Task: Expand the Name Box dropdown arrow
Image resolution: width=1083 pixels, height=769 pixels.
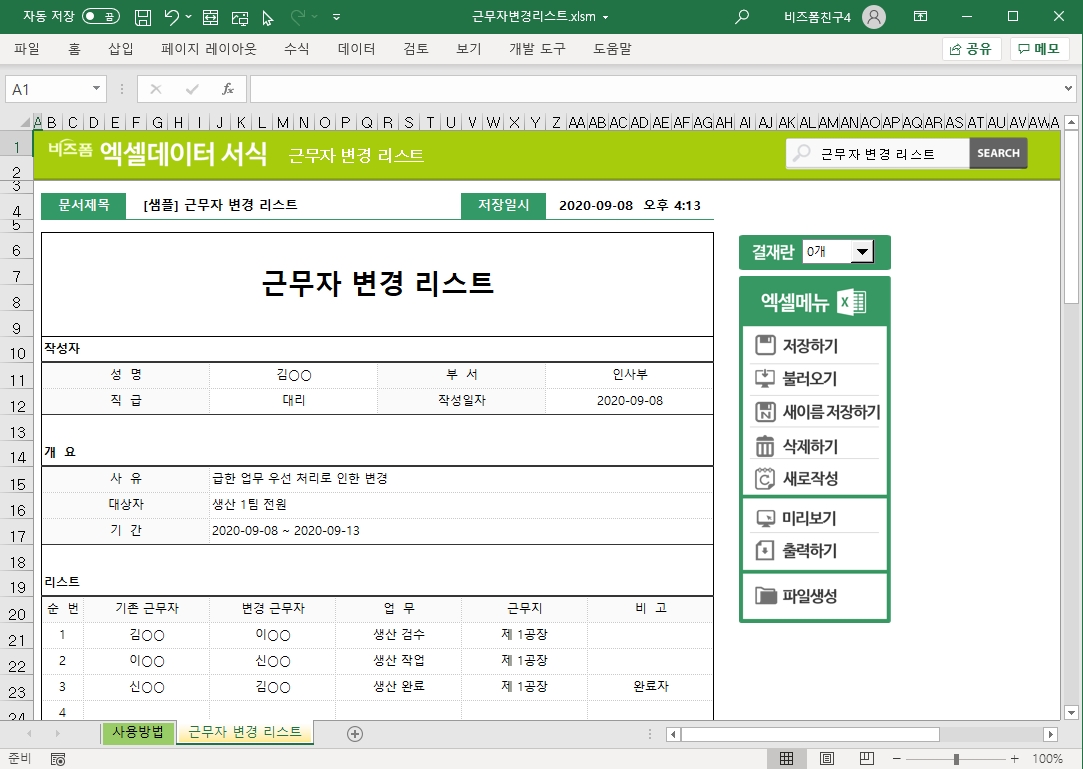Action: pos(97,89)
